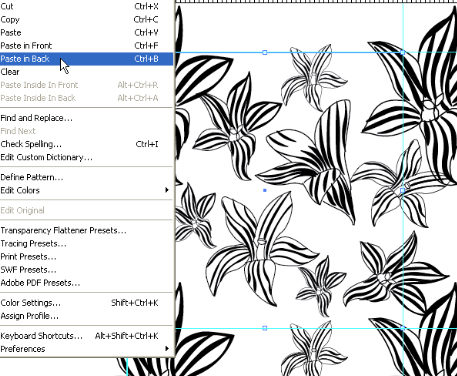The height and width of the screenshot is (376, 457).
Task: Click the Clear menu entry
Action: tap(86, 72)
